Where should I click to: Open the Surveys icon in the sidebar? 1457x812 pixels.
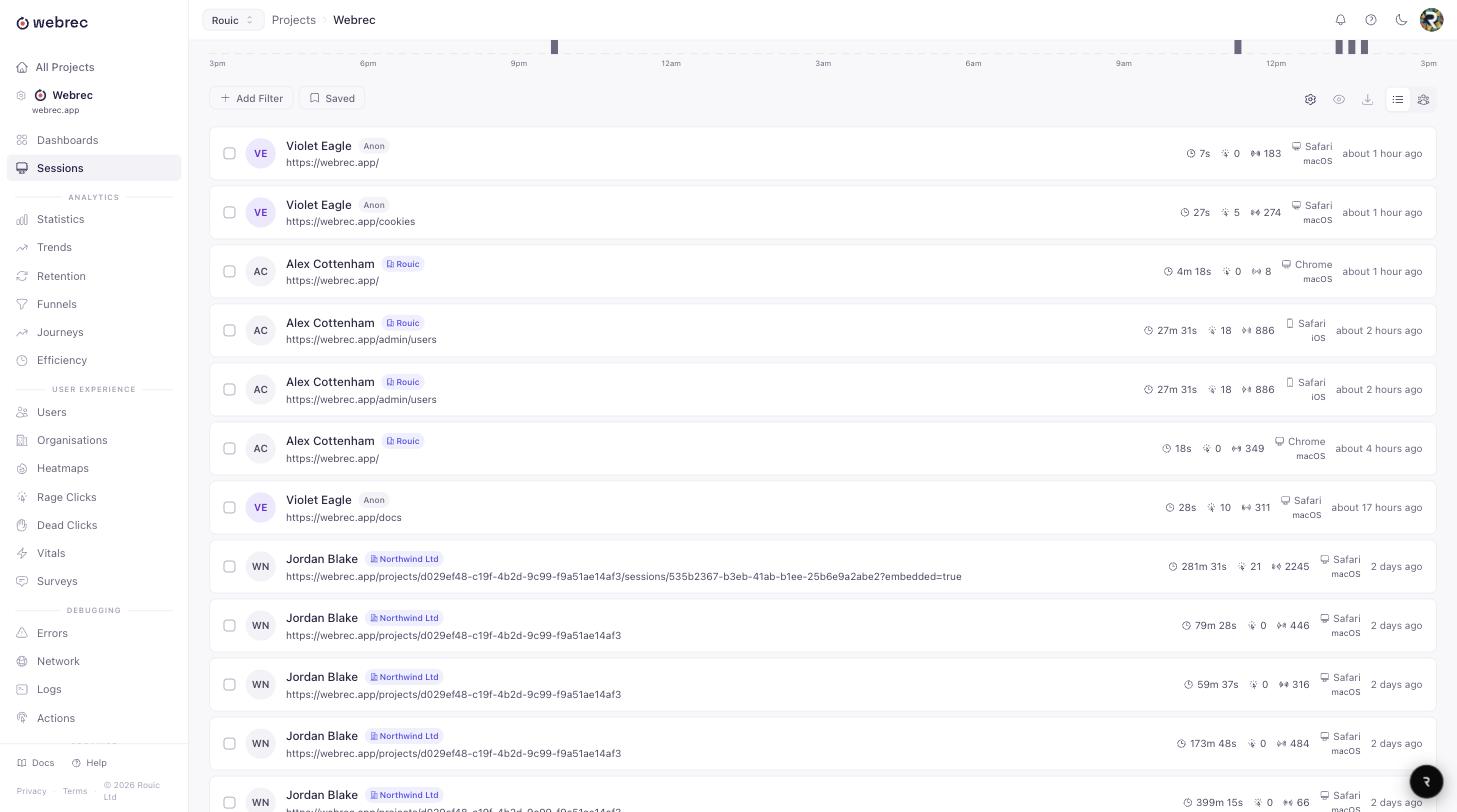(22, 581)
